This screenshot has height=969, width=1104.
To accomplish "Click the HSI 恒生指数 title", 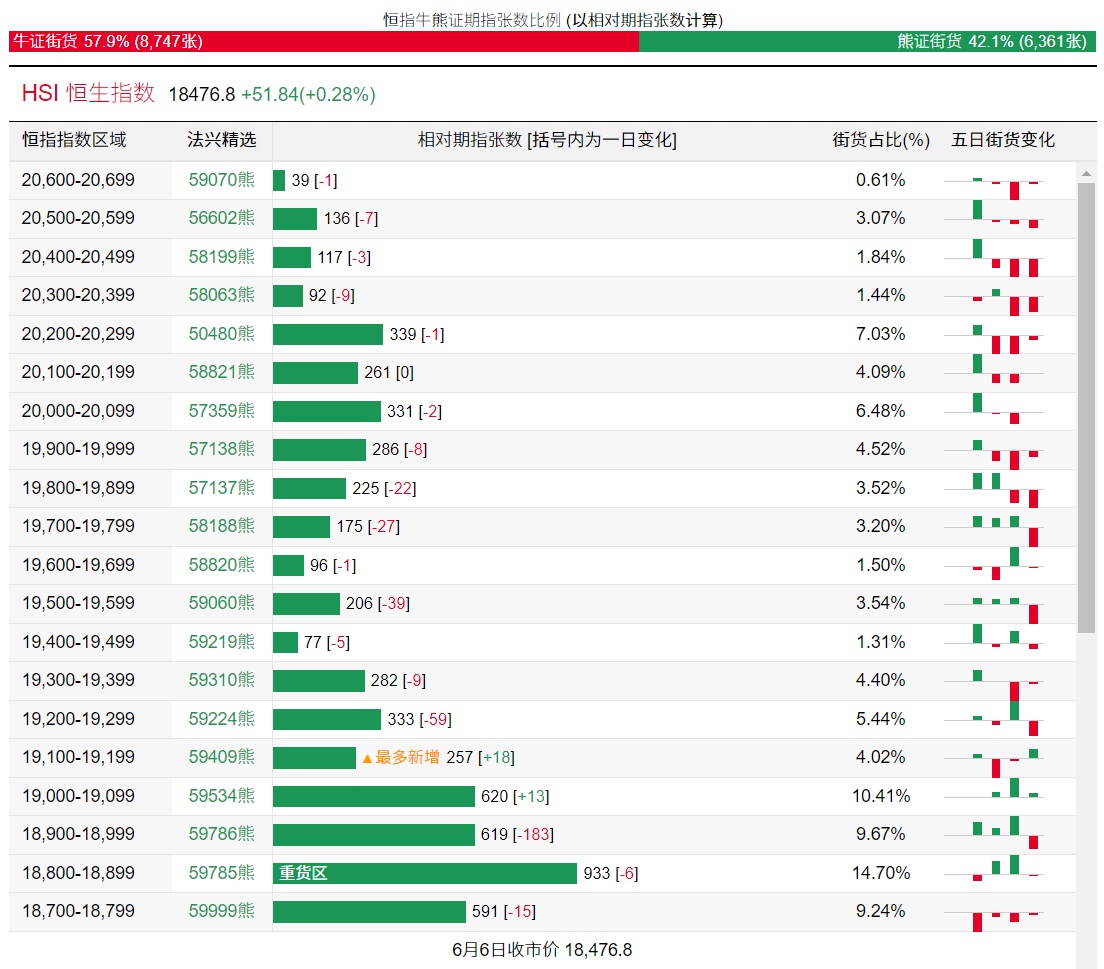I will (x=88, y=93).
